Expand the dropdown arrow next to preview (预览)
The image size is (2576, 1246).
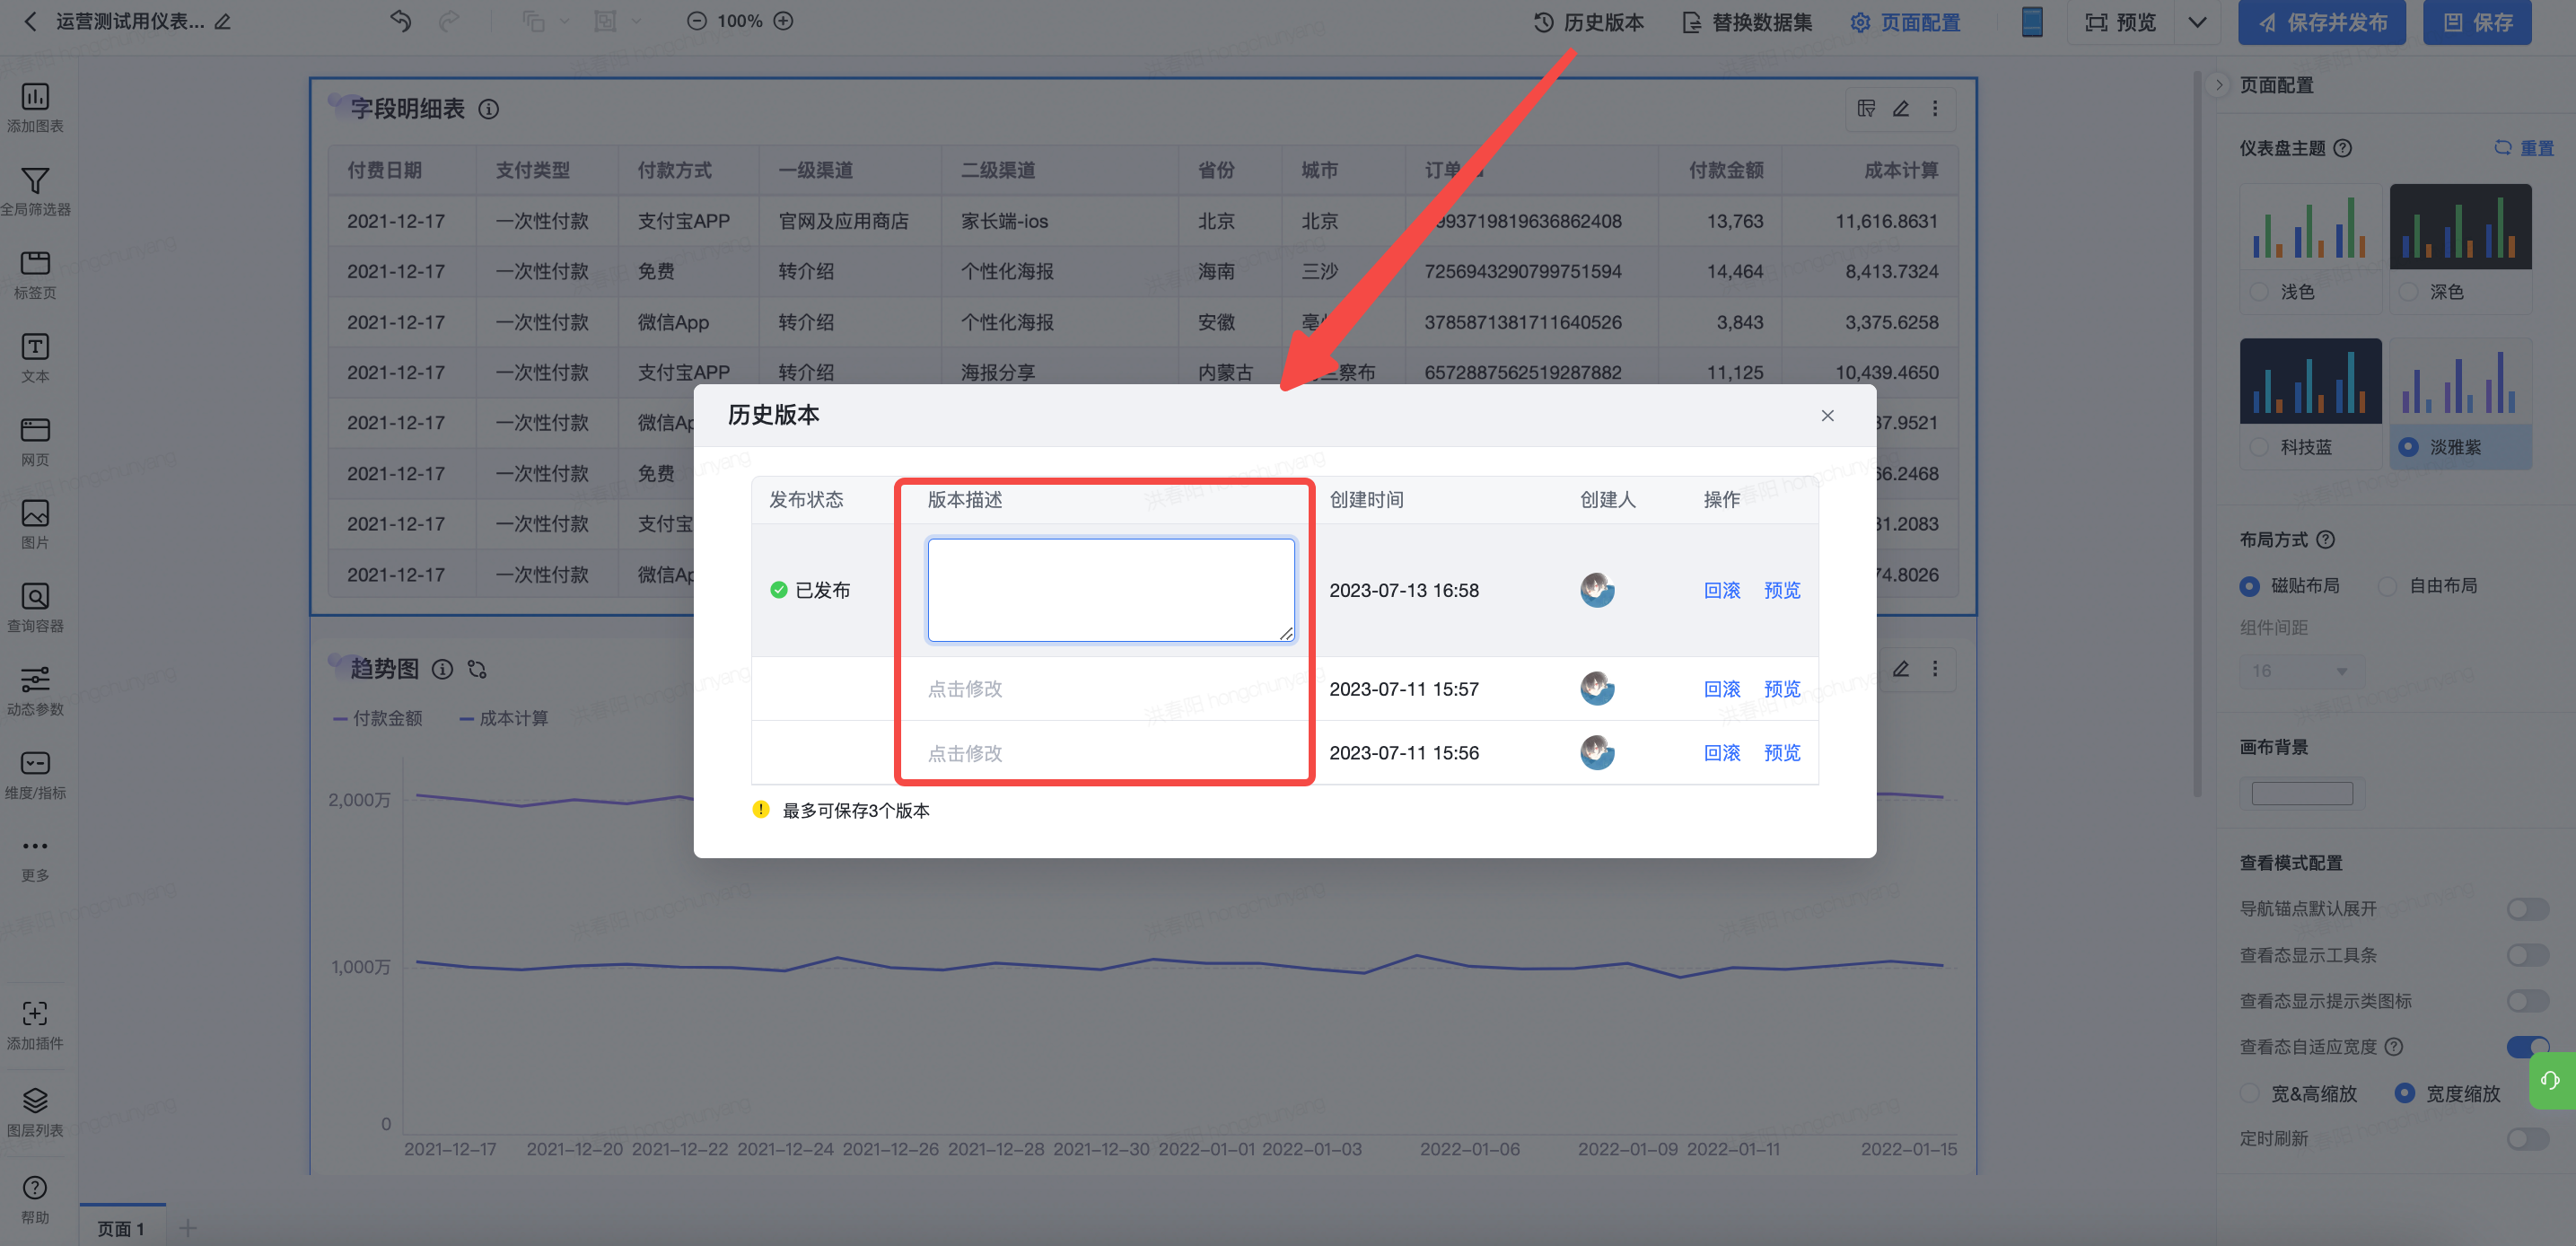(2197, 22)
